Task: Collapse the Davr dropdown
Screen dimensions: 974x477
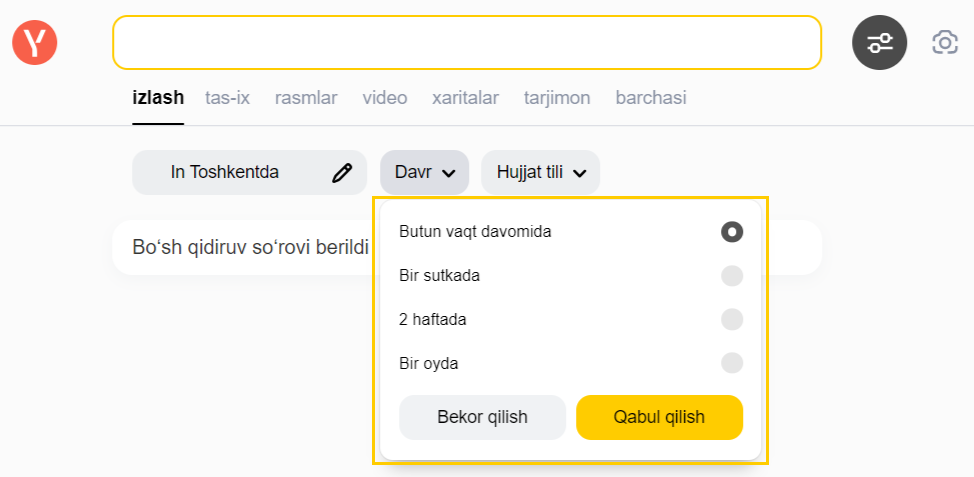Action: (x=424, y=173)
